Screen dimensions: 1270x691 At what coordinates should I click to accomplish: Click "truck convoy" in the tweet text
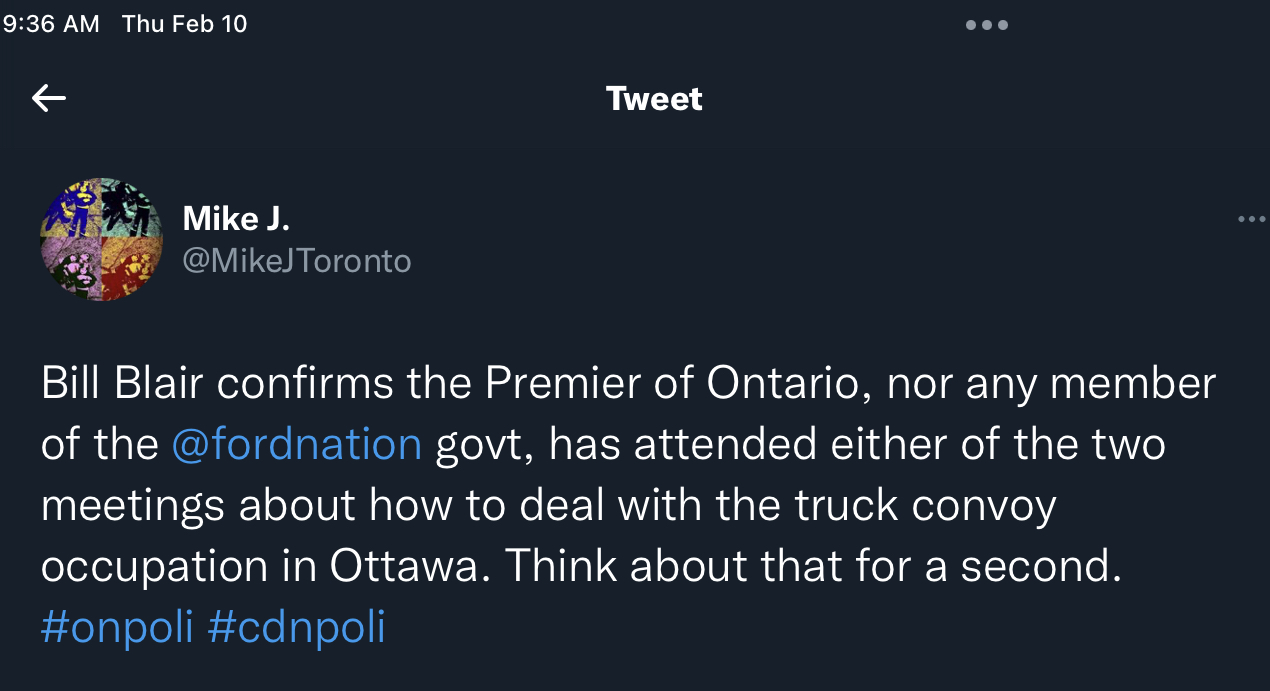pos(926,506)
